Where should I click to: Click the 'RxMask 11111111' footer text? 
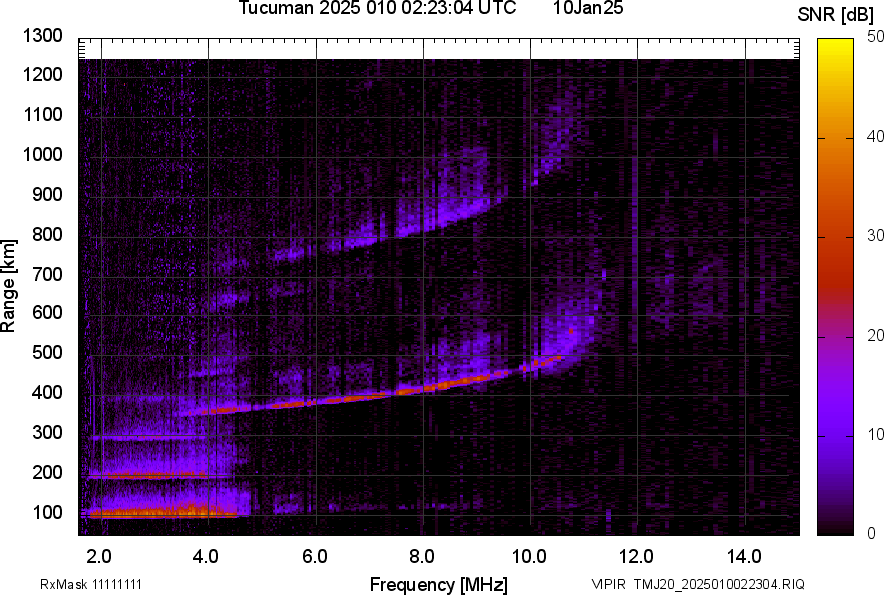(90, 584)
